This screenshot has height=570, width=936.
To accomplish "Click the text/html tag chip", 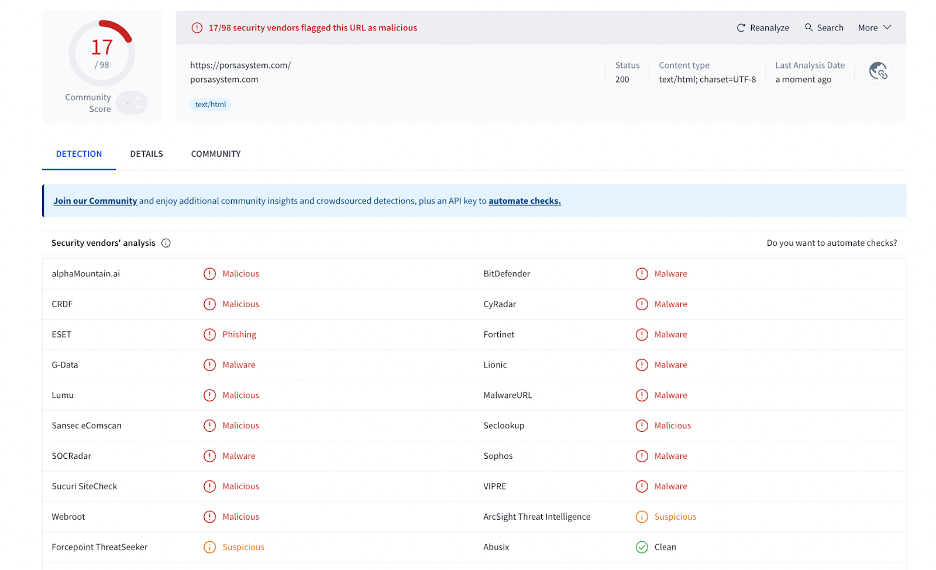I will click(x=211, y=104).
